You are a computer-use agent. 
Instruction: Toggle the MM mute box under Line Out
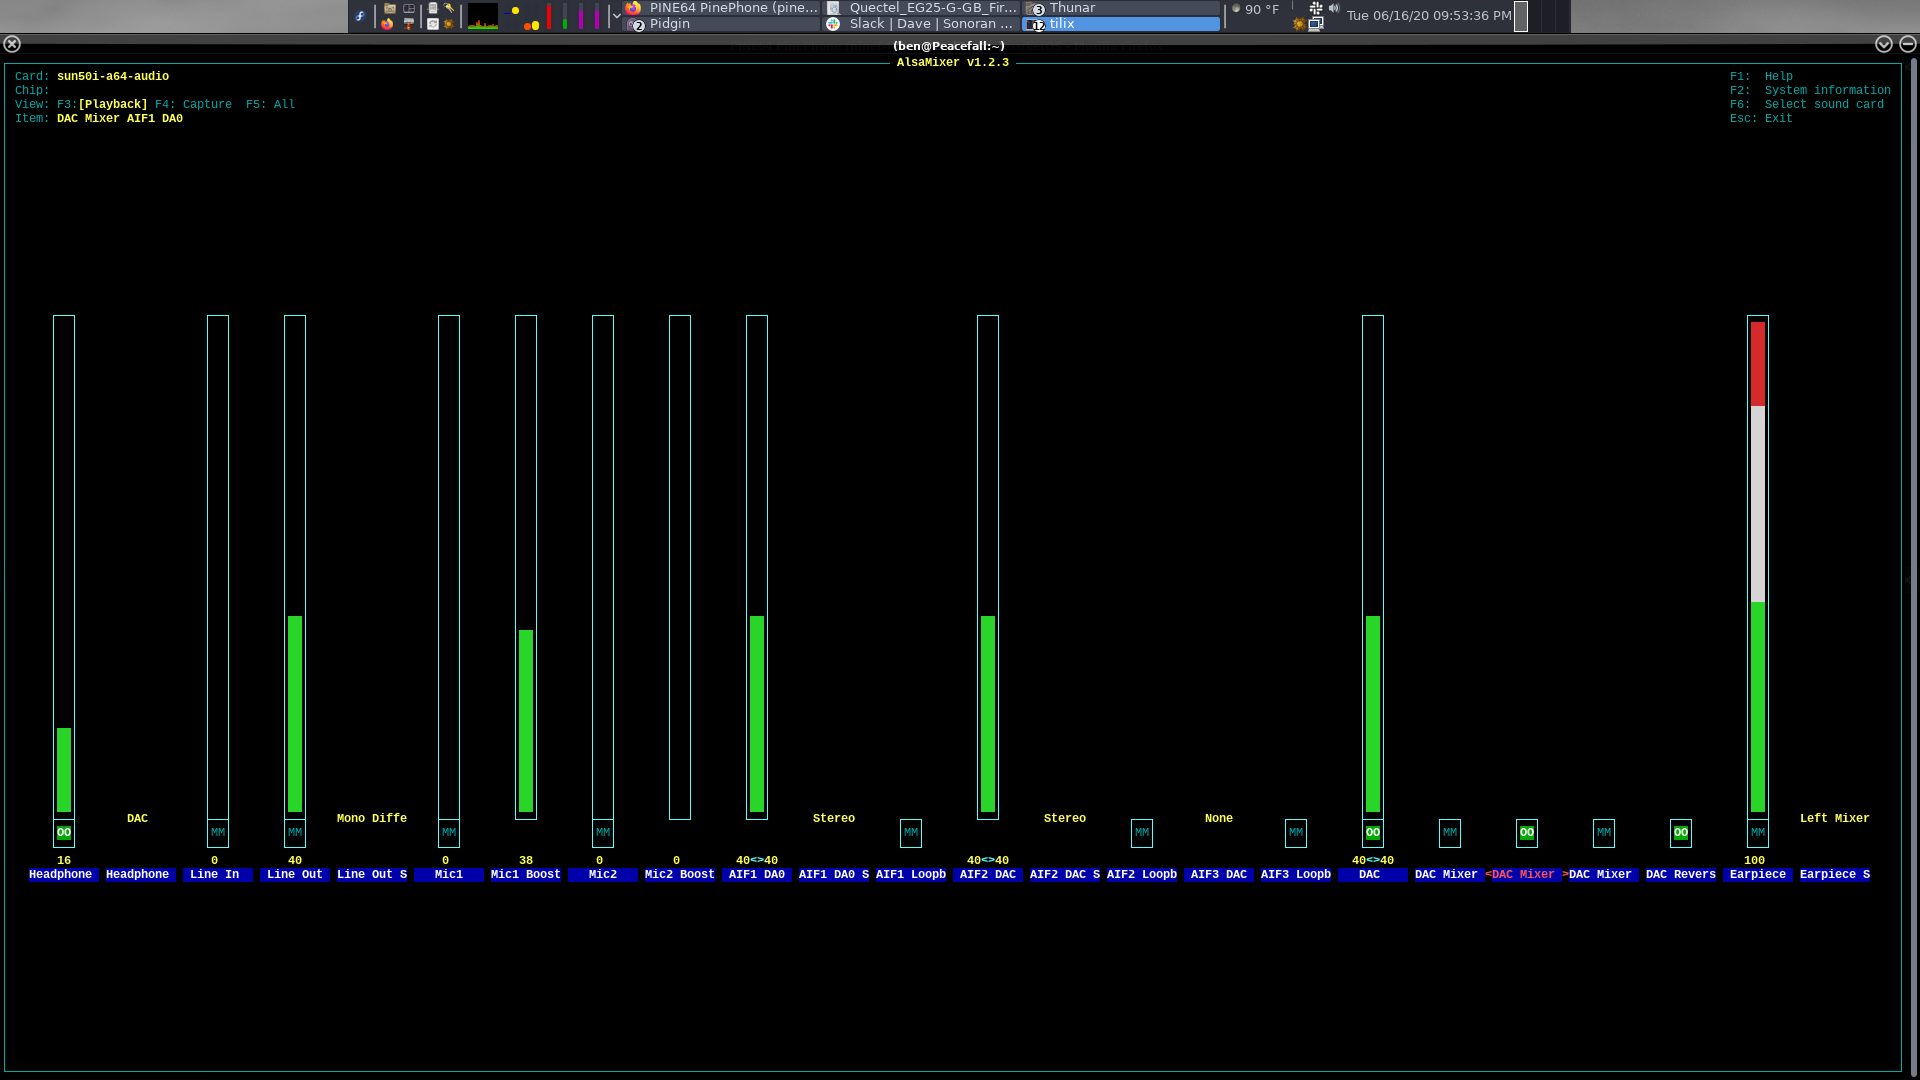coord(295,833)
